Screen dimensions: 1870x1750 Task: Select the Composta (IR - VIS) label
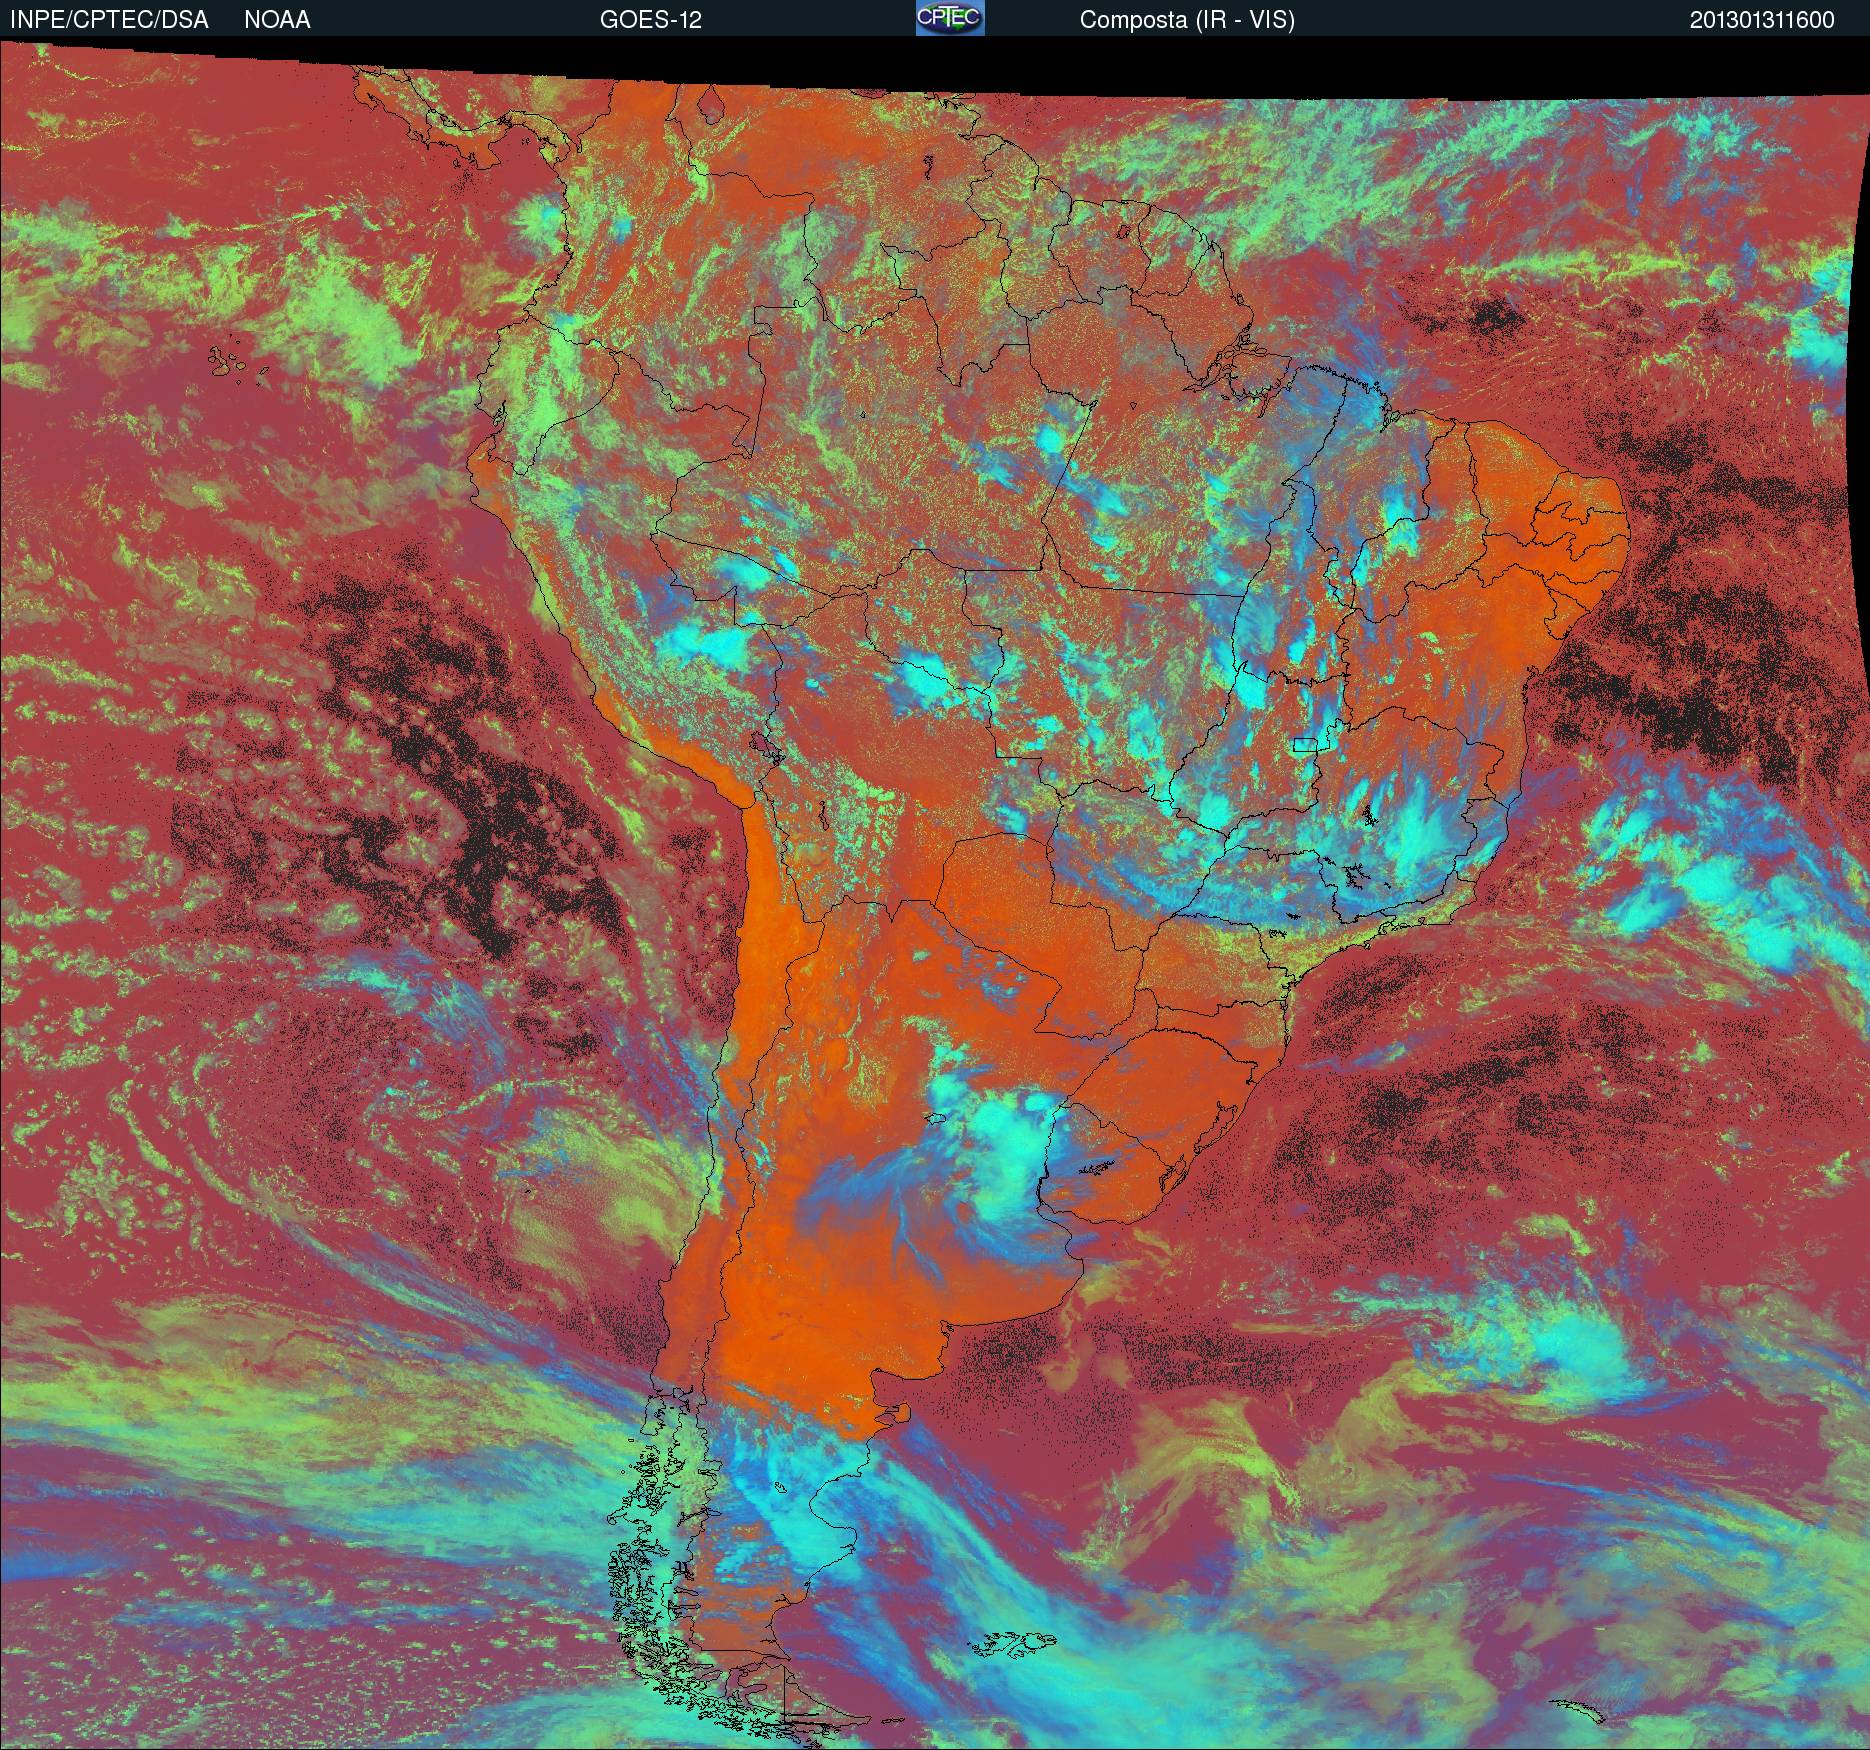(1187, 20)
